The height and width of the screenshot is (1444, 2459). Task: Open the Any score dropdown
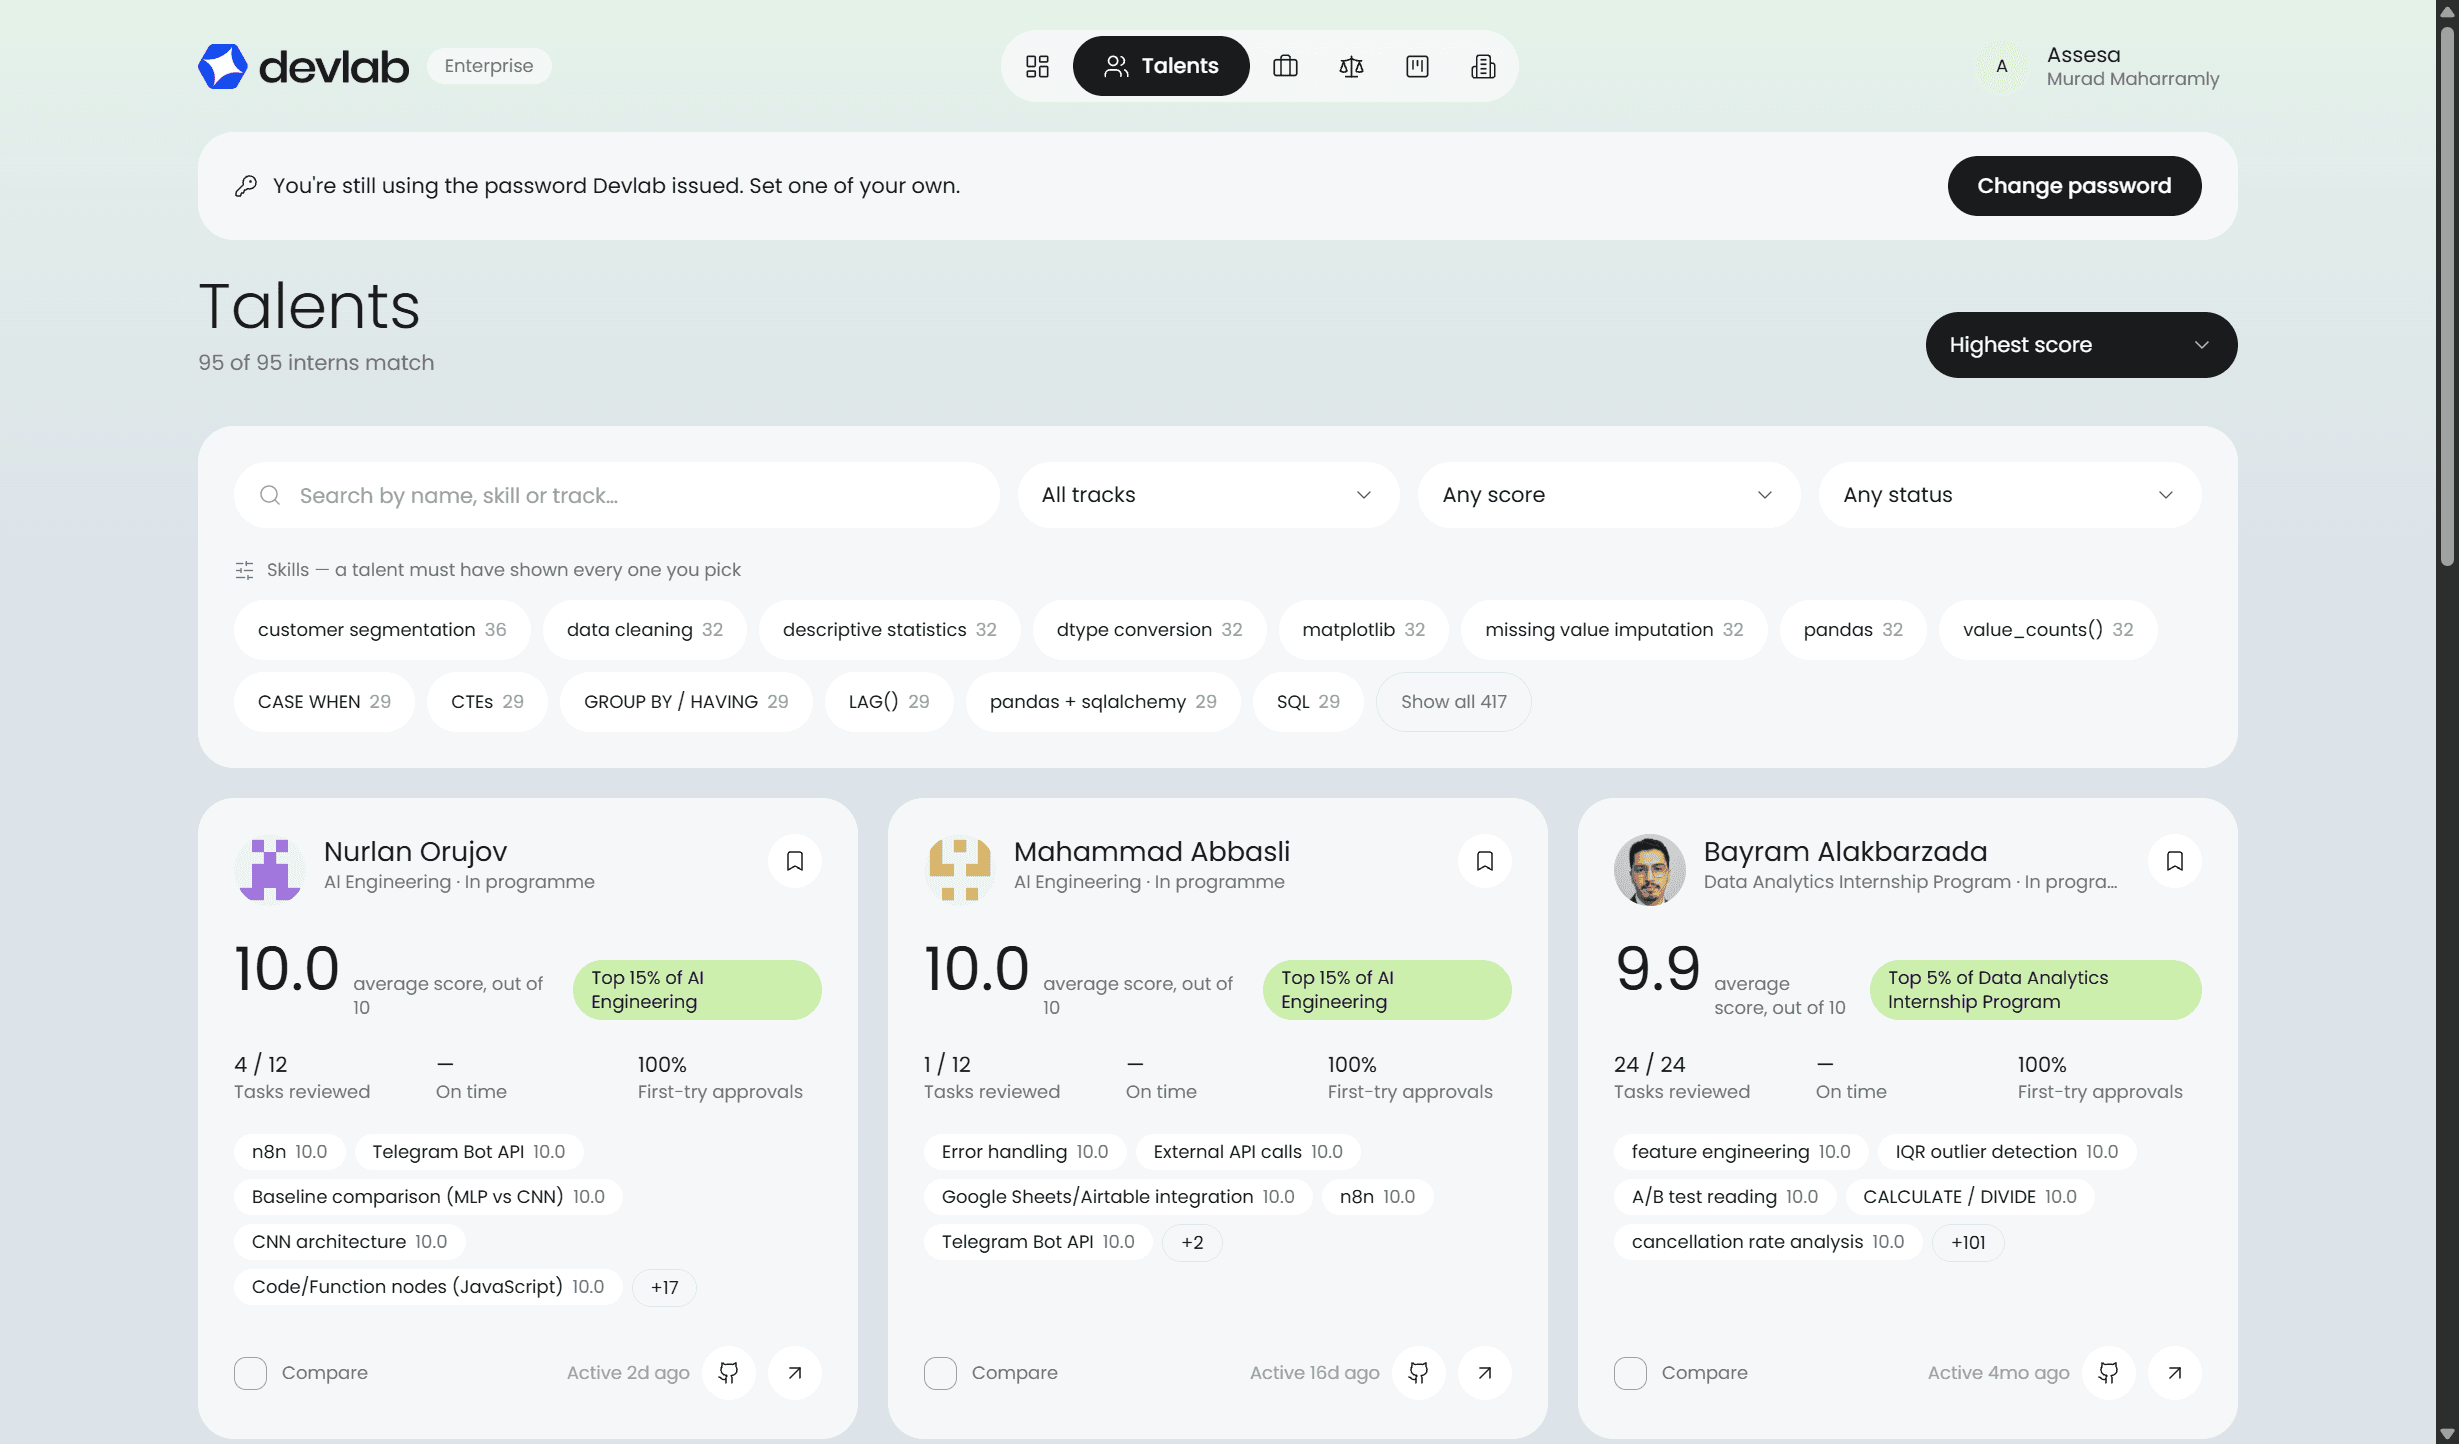click(x=1609, y=495)
